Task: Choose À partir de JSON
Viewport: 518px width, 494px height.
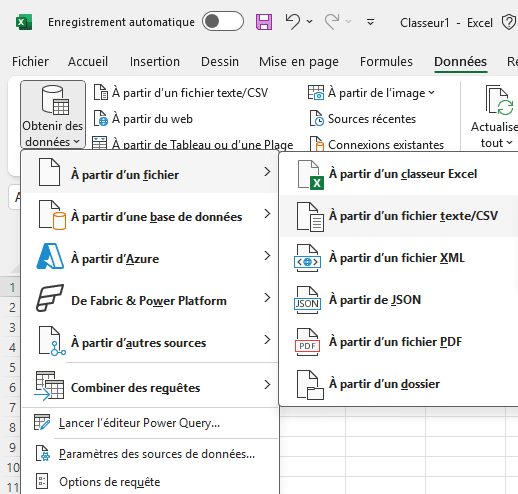Action: tap(399, 300)
